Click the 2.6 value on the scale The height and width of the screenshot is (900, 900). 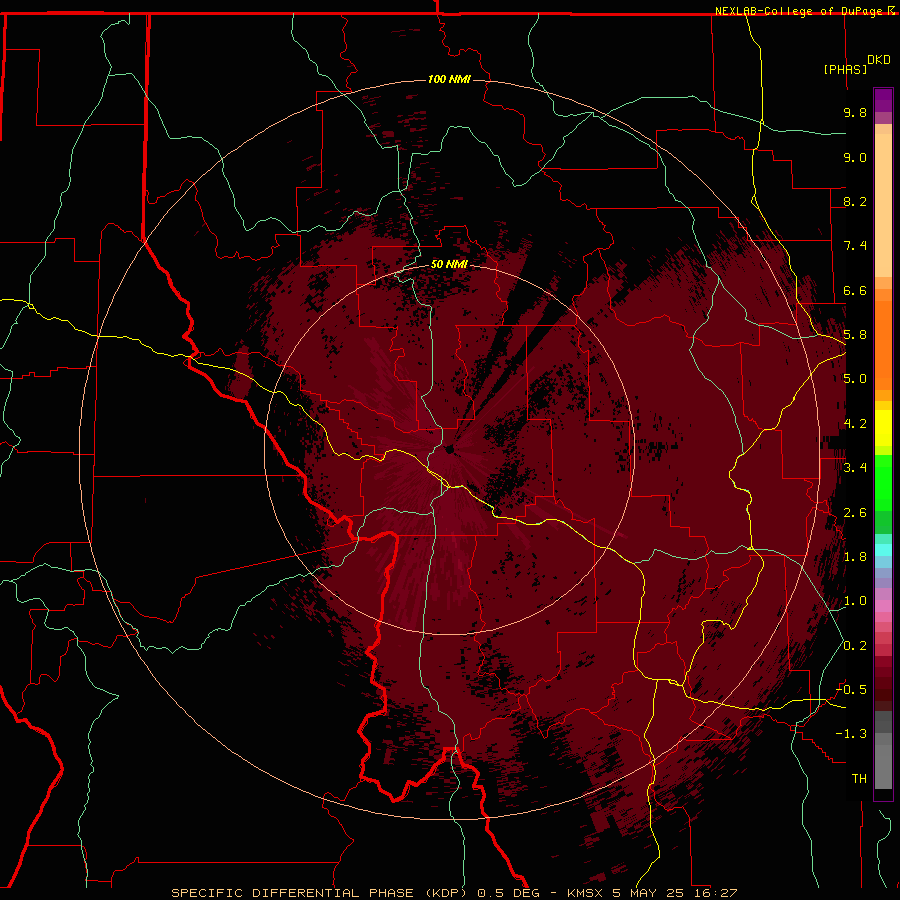(855, 513)
